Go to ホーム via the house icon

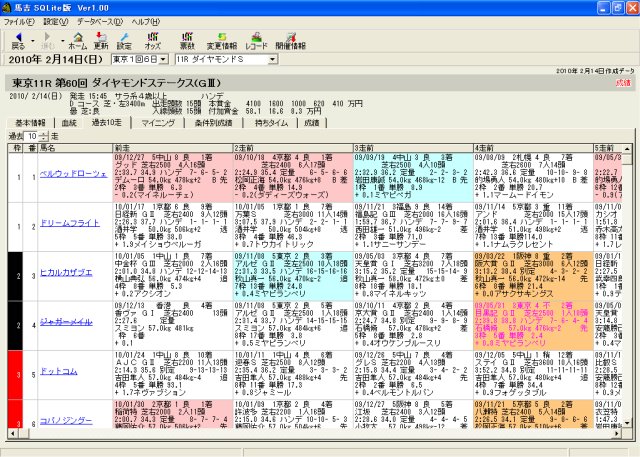(78, 37)
